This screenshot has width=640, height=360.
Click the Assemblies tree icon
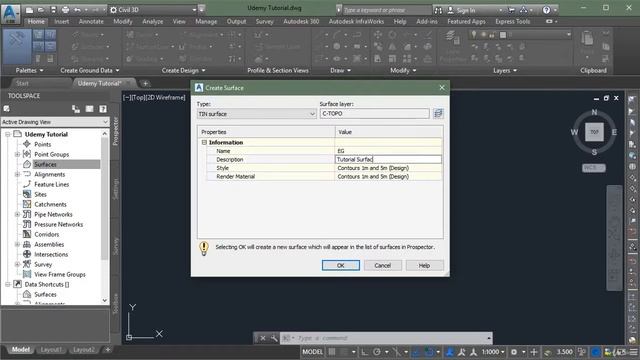tap(27, 244)
